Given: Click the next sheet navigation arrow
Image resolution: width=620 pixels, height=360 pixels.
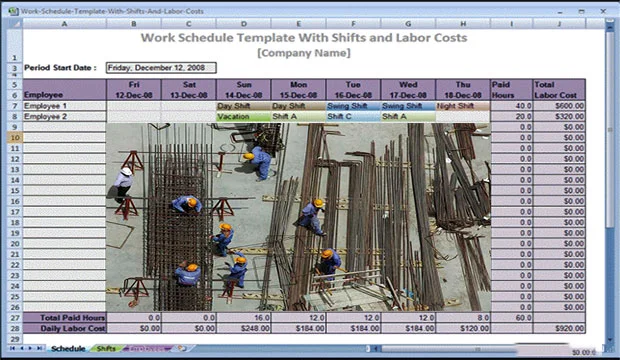Looking at the screenshot, I should [30, 348].
